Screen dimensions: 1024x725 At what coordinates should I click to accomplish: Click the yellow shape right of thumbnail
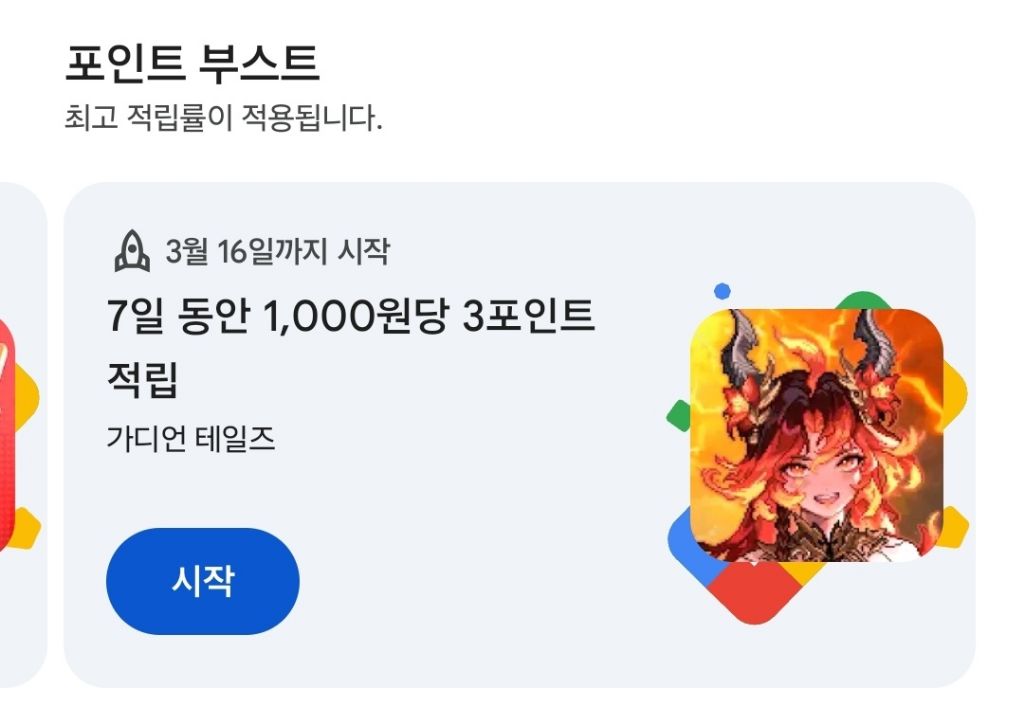click(955, 396)
